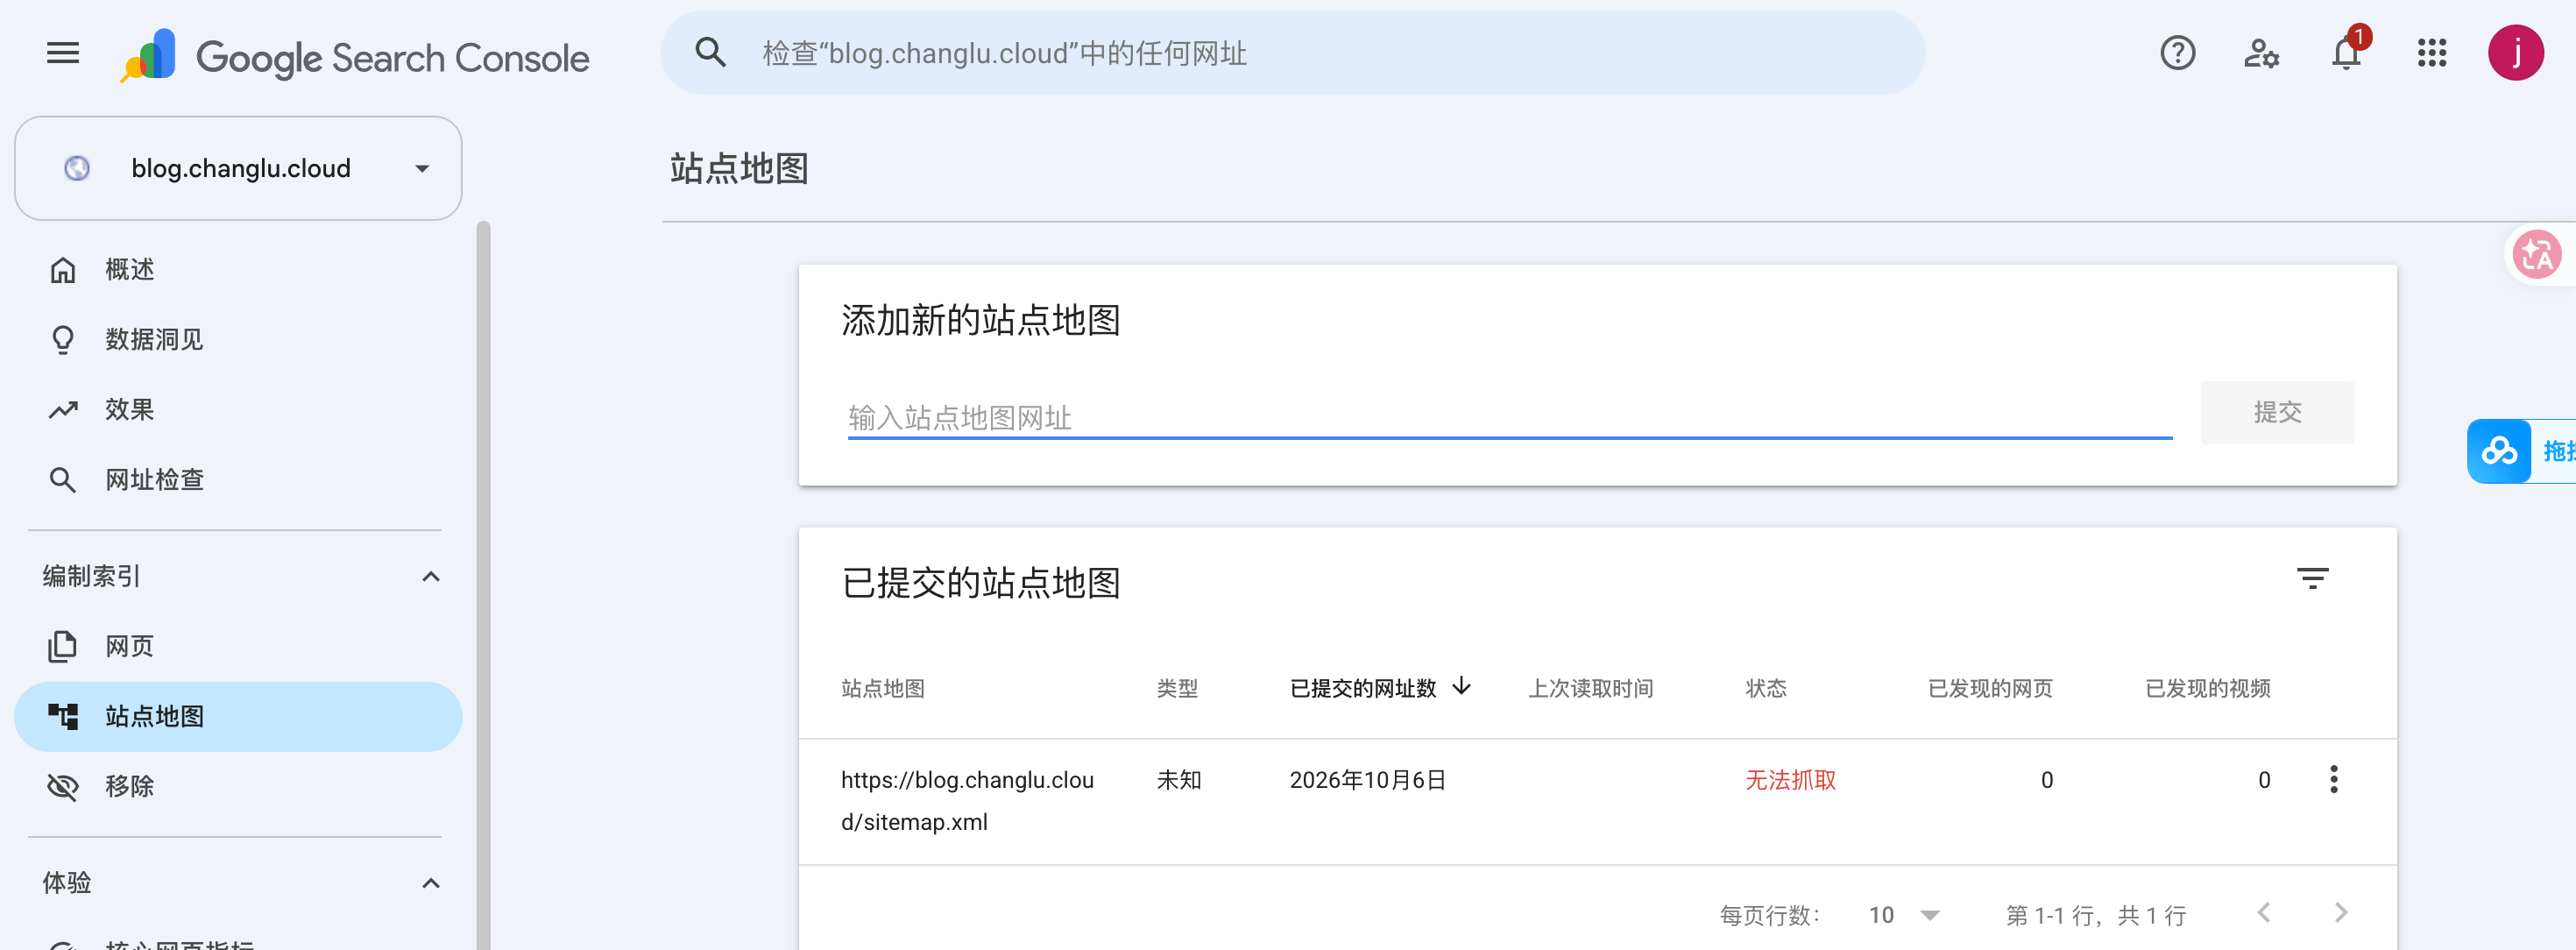Click the 2026年10月6日 date cell
This screenshot has width=2576, height=950.
point(1367,780)
